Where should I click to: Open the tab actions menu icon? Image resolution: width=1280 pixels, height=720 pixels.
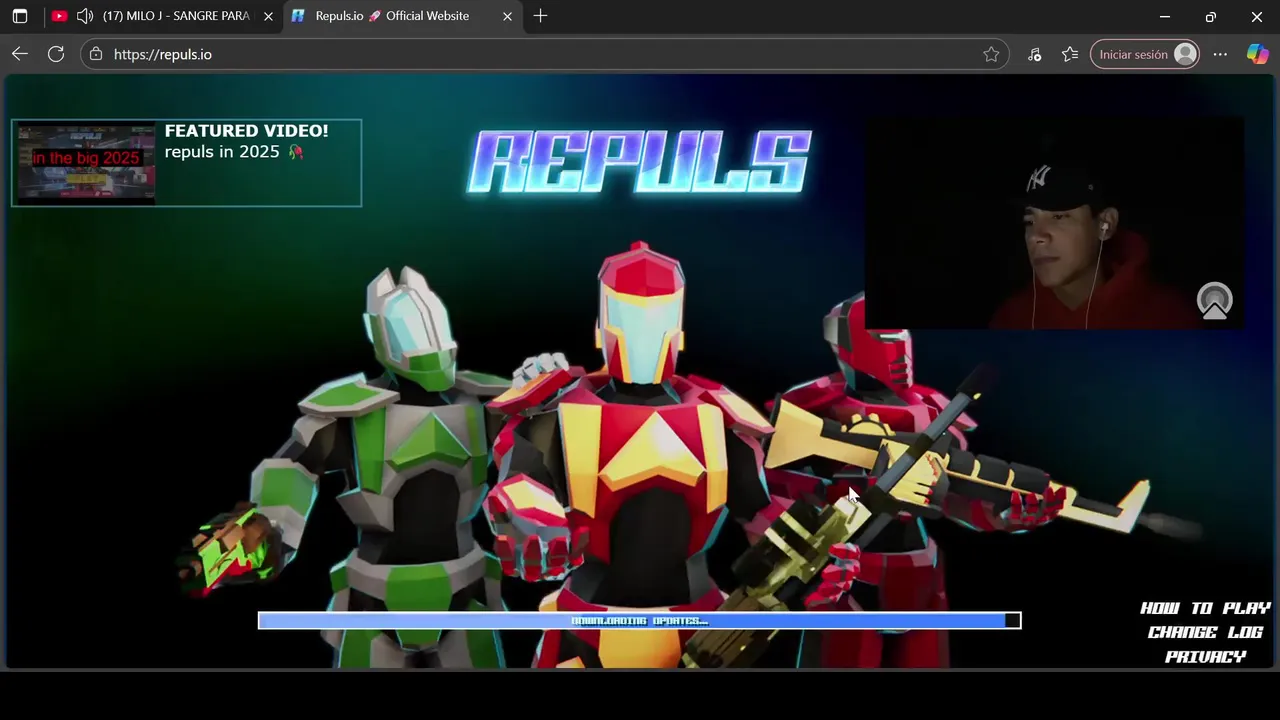(x=20, y=16)
